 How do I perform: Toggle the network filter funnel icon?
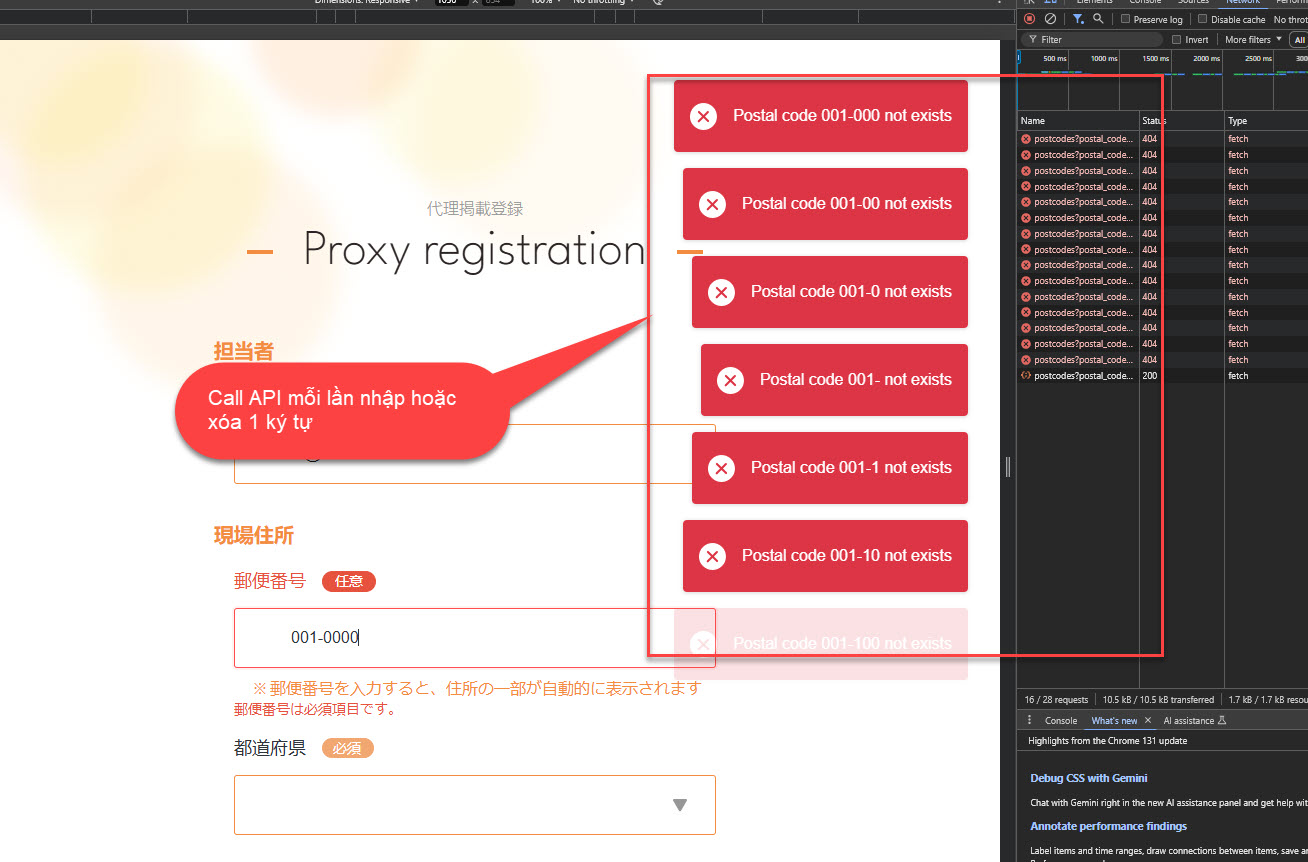pyautogui.click(x=1077, y=19)
